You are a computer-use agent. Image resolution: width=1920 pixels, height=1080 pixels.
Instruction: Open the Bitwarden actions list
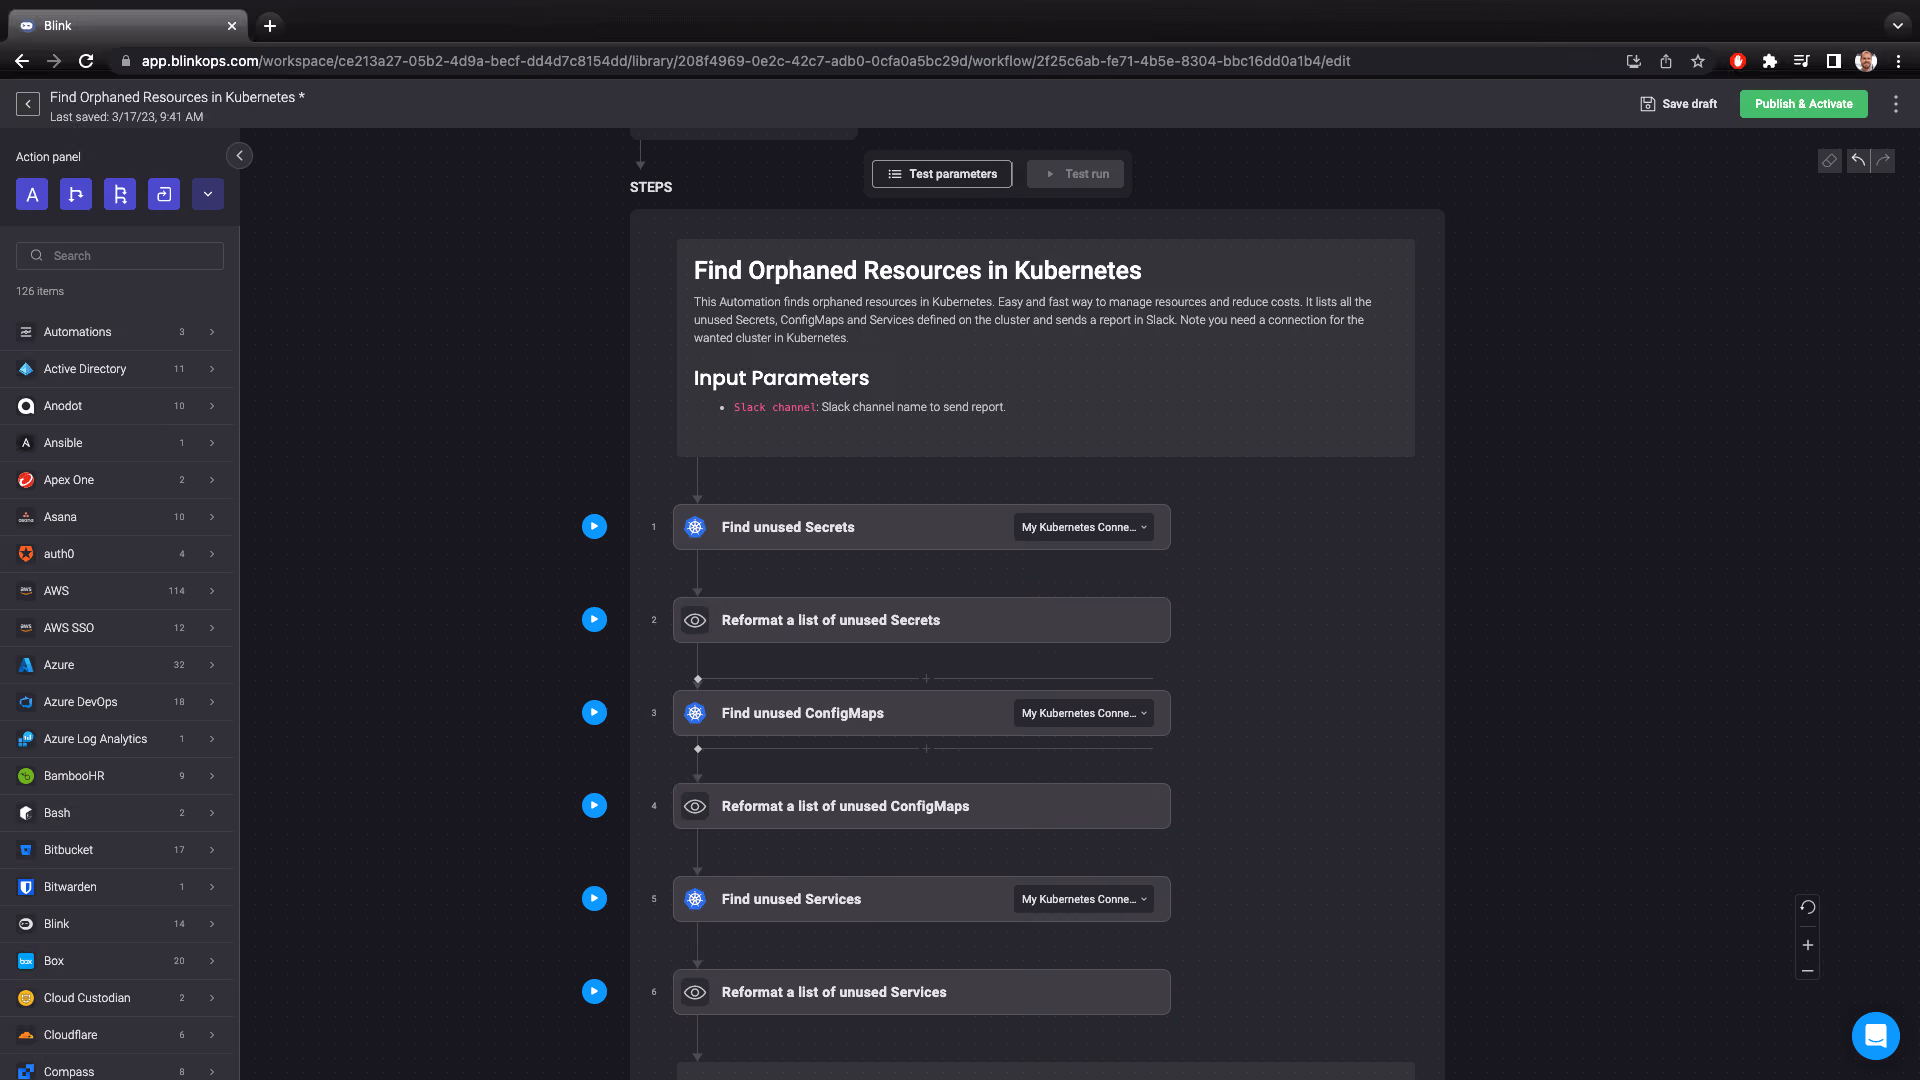(x=116, y=887)
